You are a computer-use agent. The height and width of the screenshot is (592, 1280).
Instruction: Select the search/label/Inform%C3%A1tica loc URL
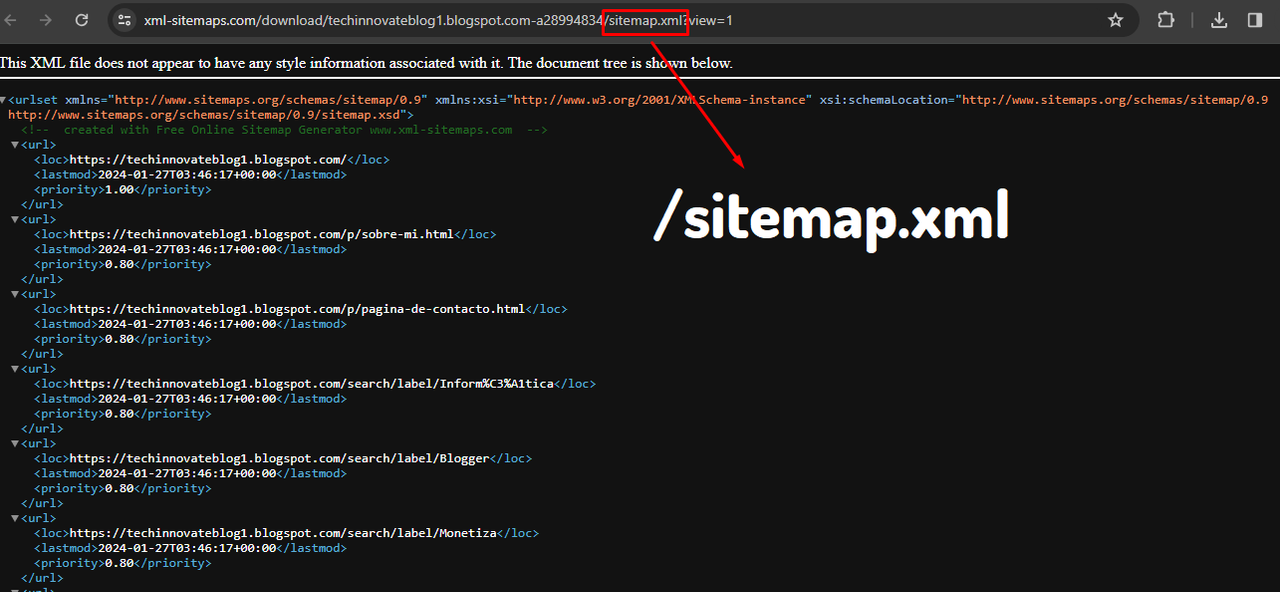(311, 384)
